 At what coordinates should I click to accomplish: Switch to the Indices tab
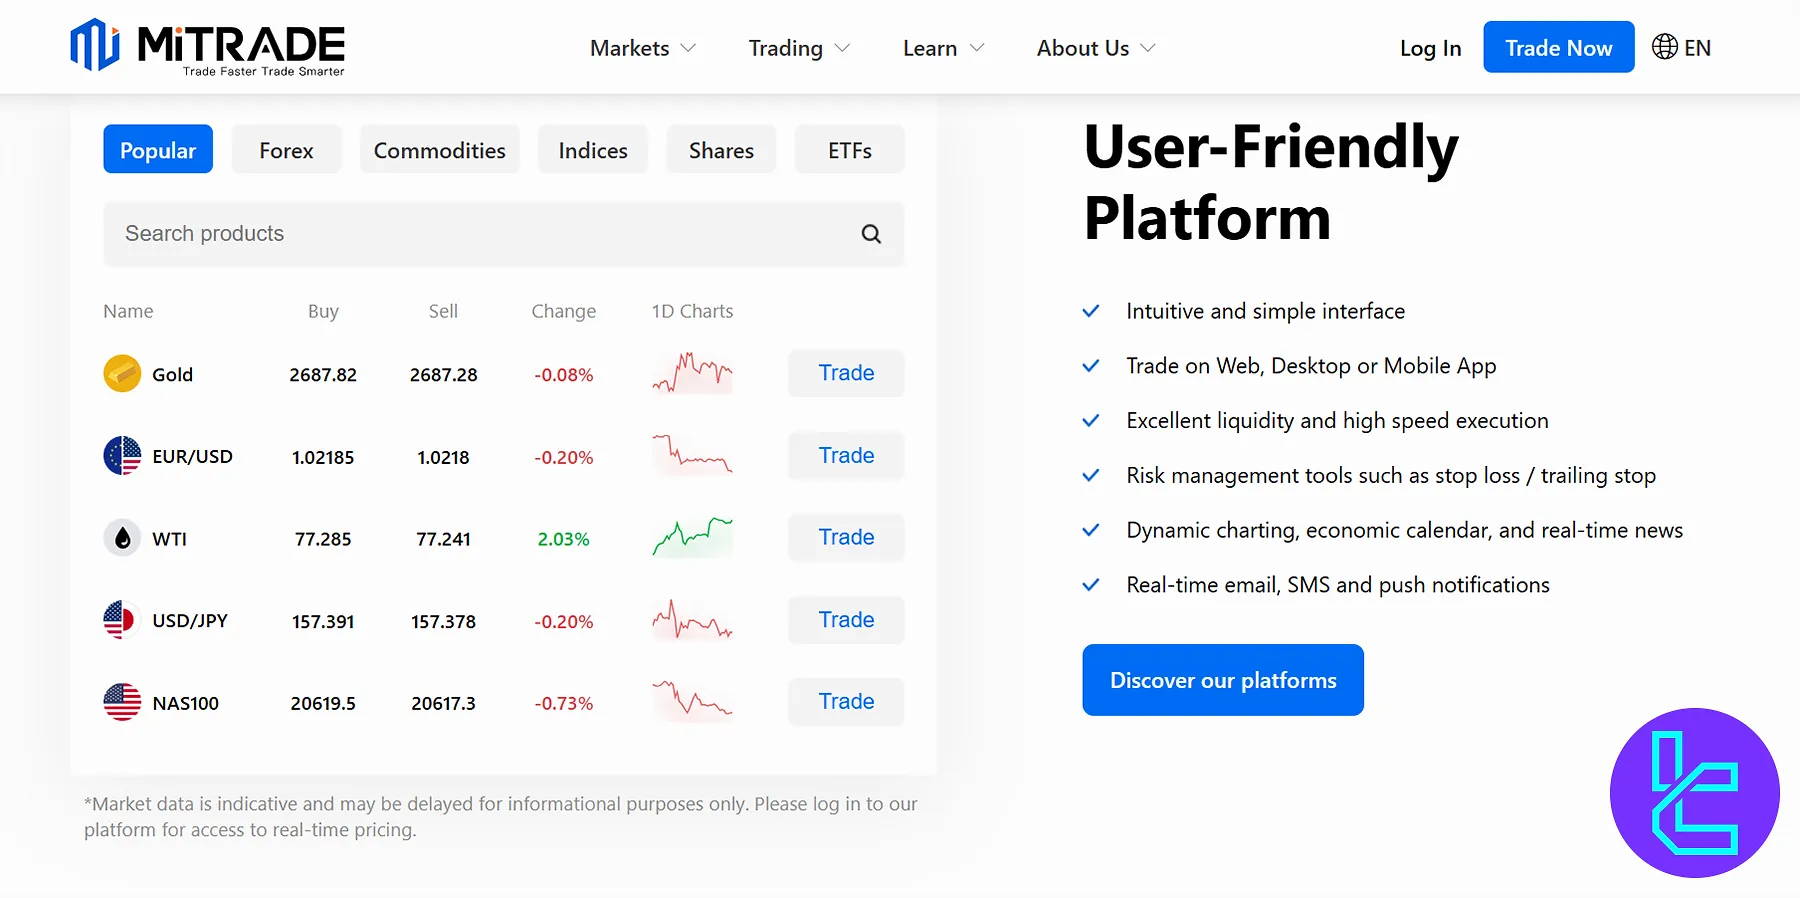pyautogui.click(x=593, y=149)
